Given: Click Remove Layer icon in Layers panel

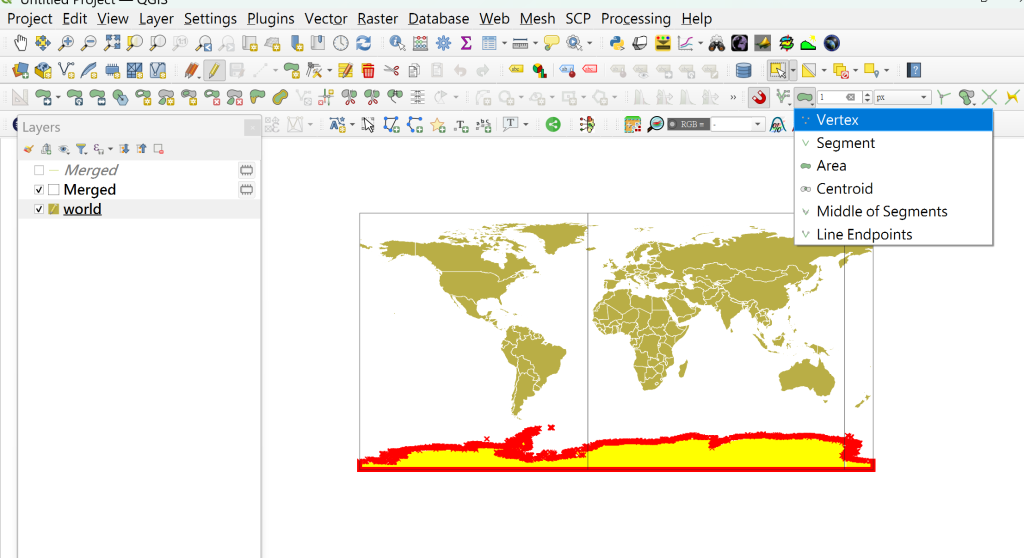Looking at the screenshot, I should pyautogui.click(x=159, y=149).
